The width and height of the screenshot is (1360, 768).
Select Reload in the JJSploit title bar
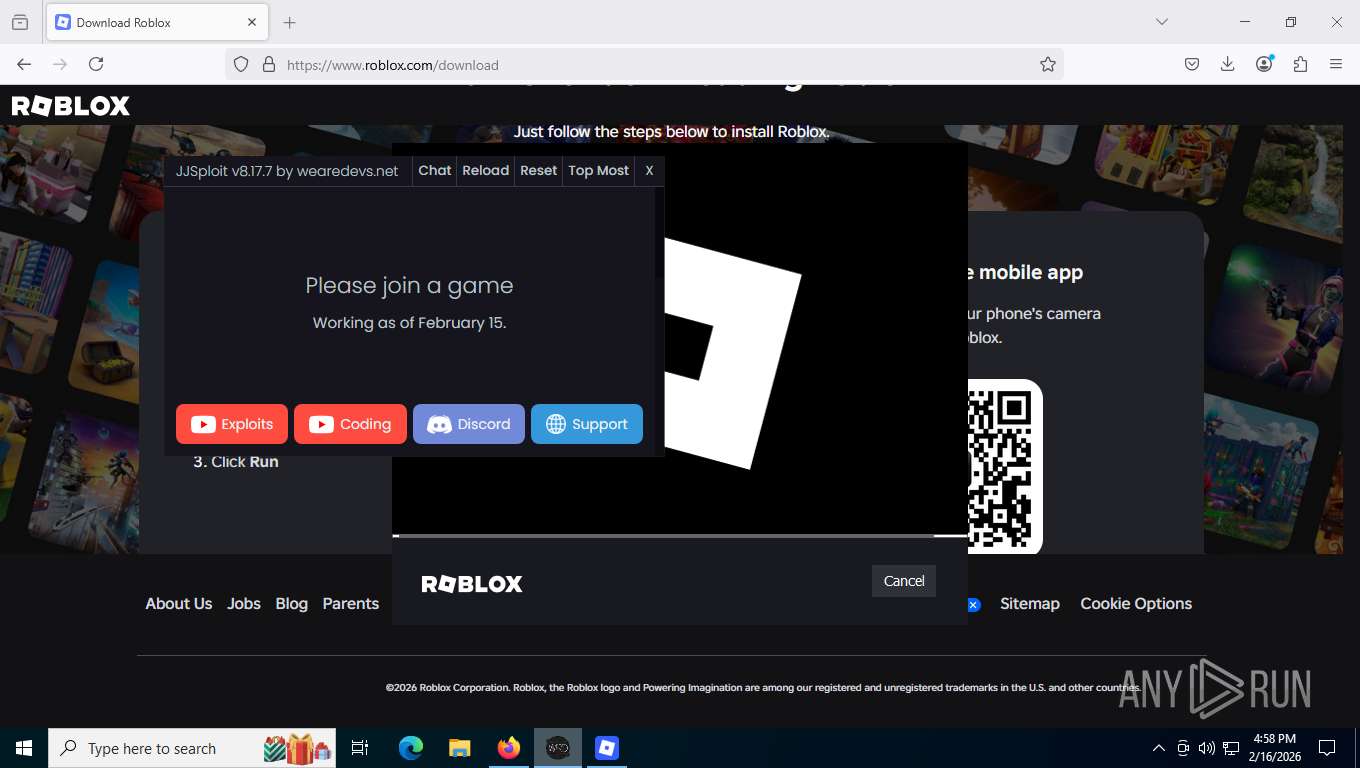point(485,170)
